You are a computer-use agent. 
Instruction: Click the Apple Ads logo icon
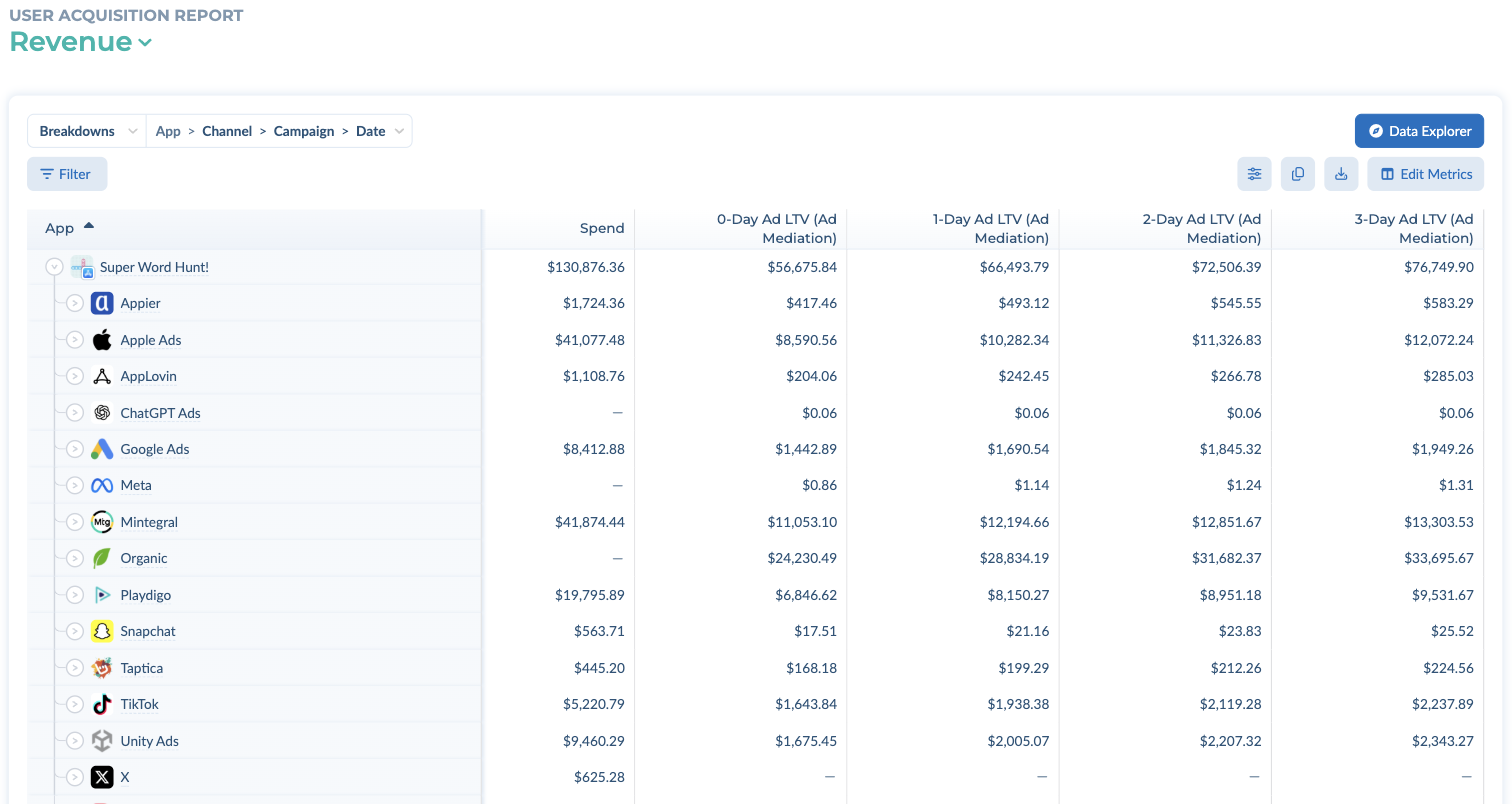click(x=102, y=340)
